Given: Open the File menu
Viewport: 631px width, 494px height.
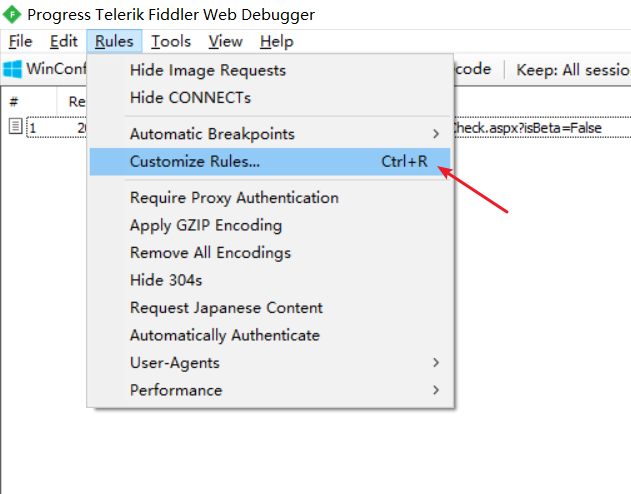Looking at the screenshot, I should coord(20,41).
